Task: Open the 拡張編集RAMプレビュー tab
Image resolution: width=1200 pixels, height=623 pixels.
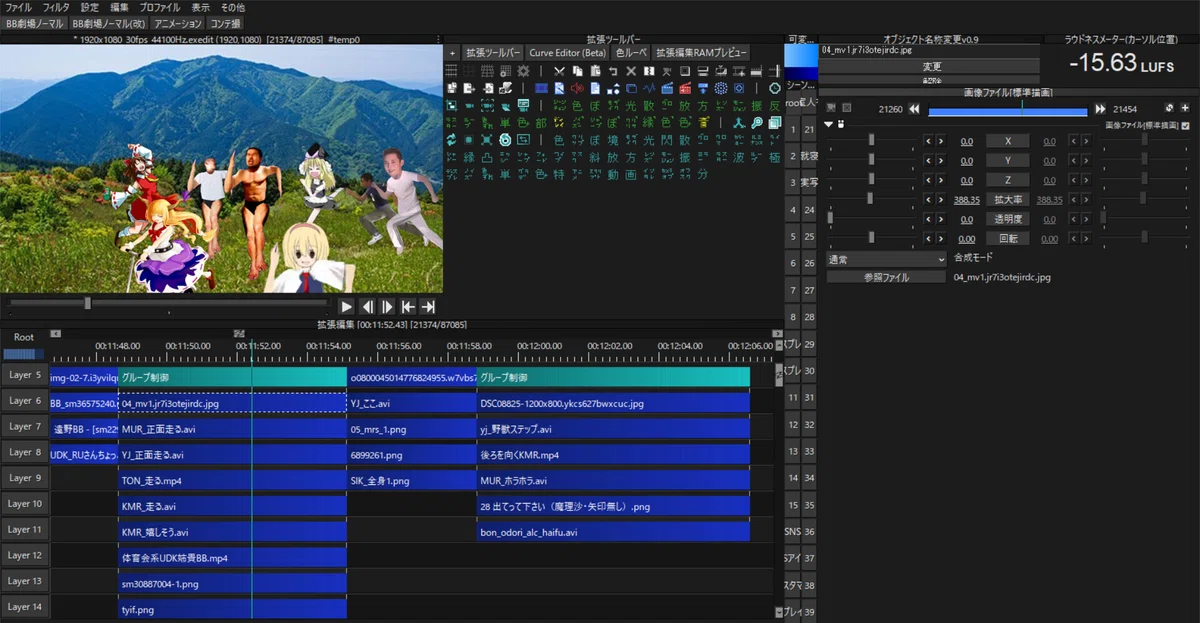Action: pos(701,52)
